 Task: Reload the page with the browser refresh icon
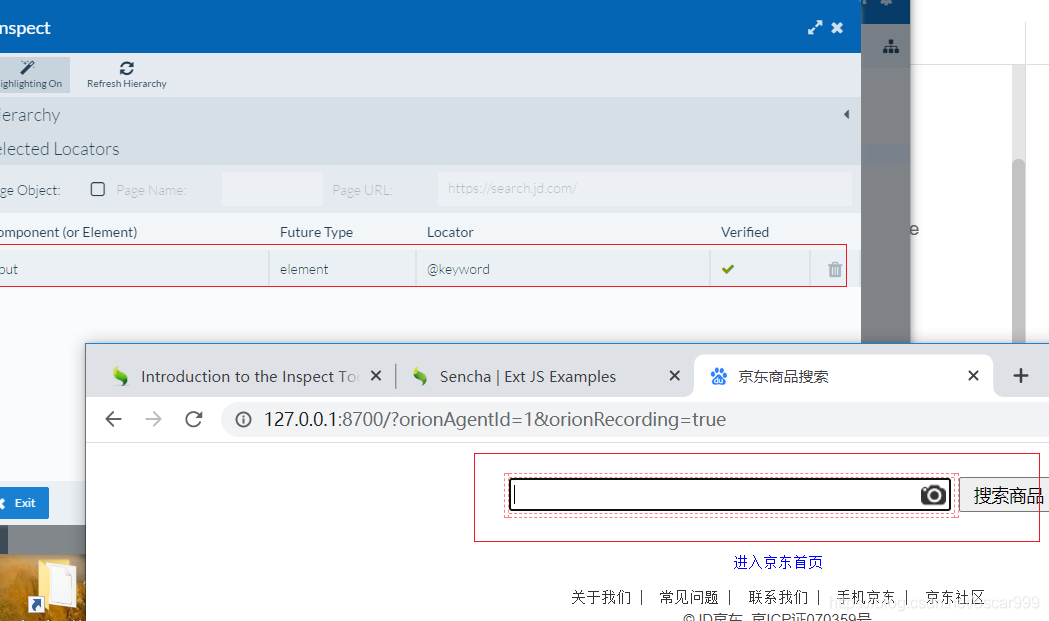(193, 419)
